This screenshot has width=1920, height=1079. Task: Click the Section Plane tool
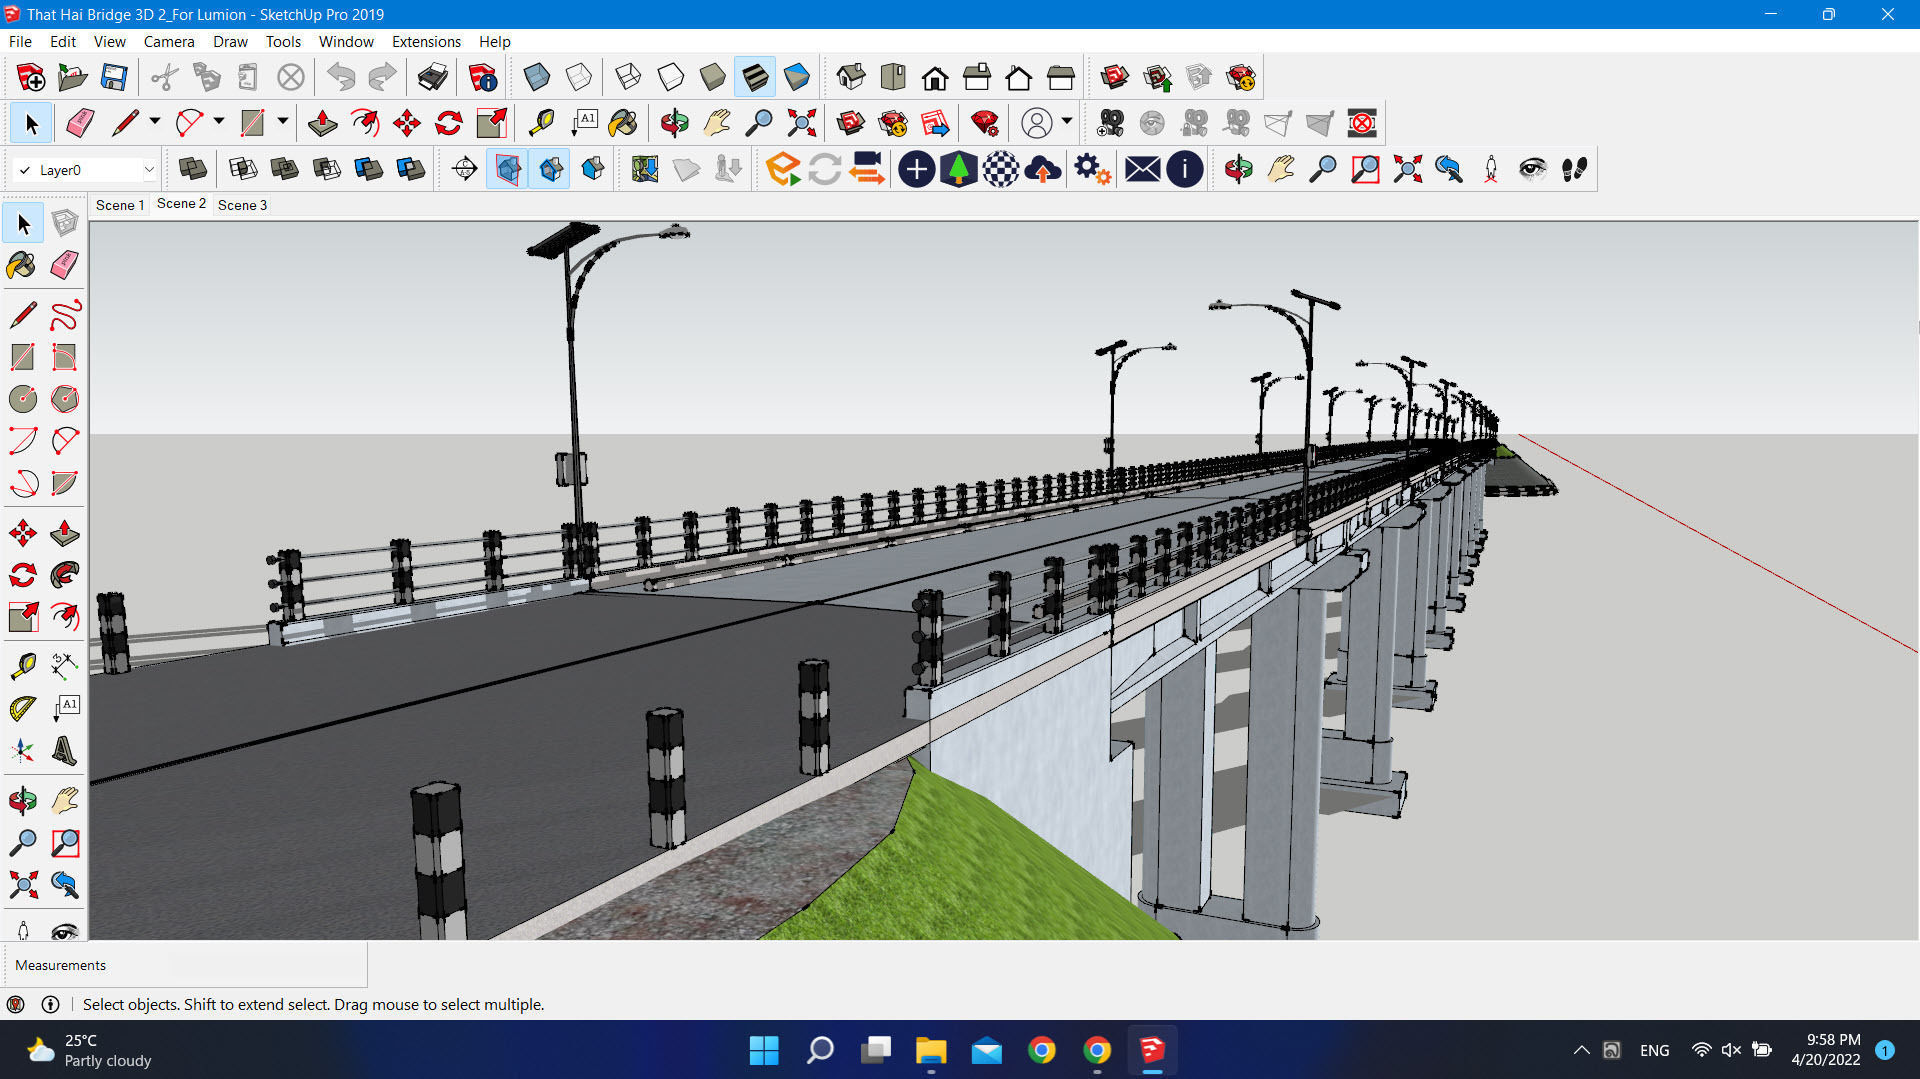465,169
